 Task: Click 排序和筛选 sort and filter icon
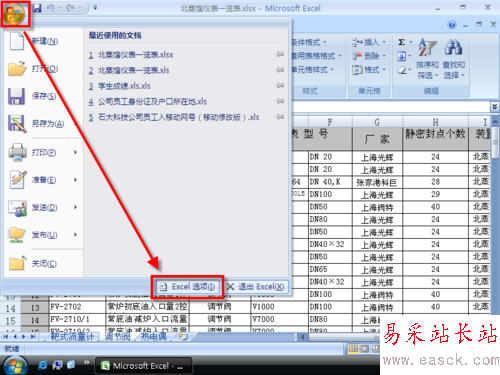click(x=427, y=47)
